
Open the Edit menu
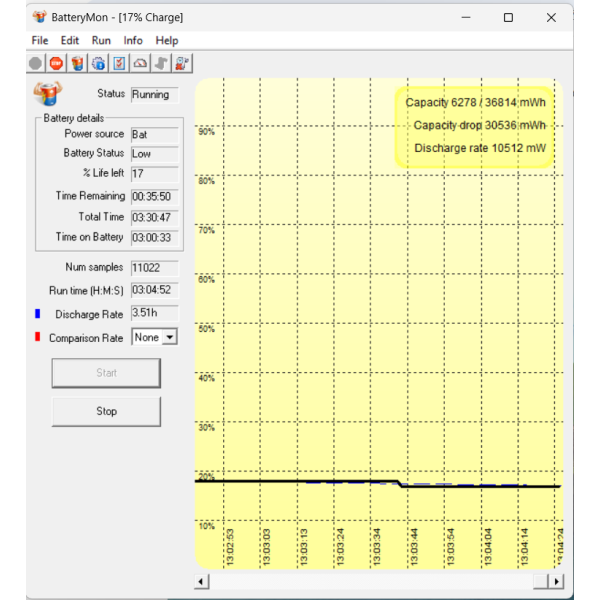click(70, 41)
